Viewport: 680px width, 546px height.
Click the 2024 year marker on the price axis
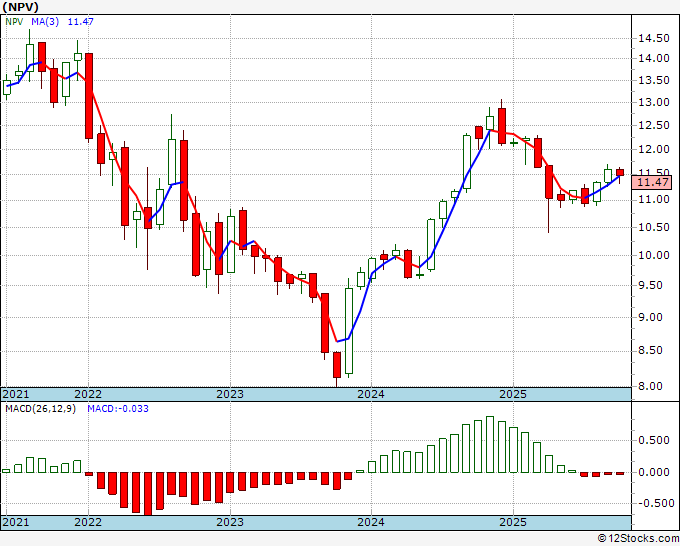point(371,394)
